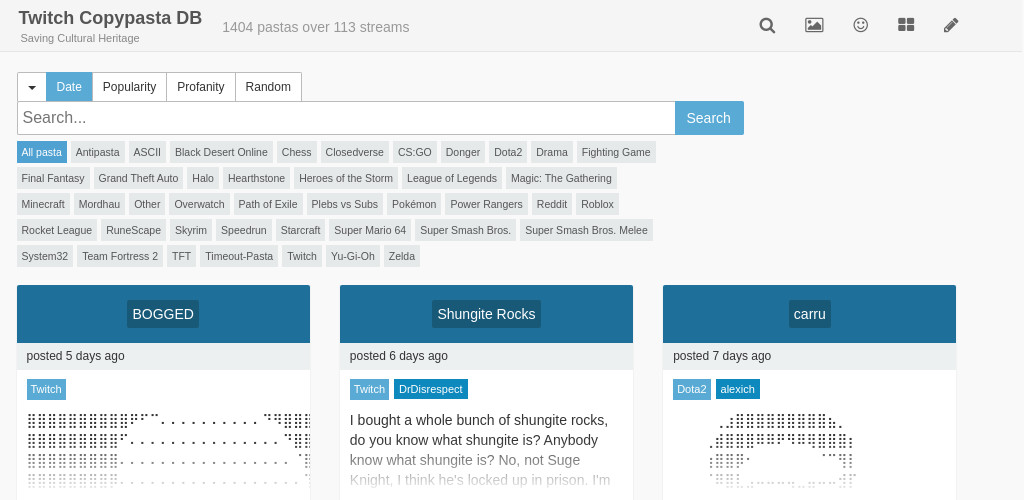Show pastas tagged Roblox
Viewport: 1024px width, 500px height.
(598, 204)
